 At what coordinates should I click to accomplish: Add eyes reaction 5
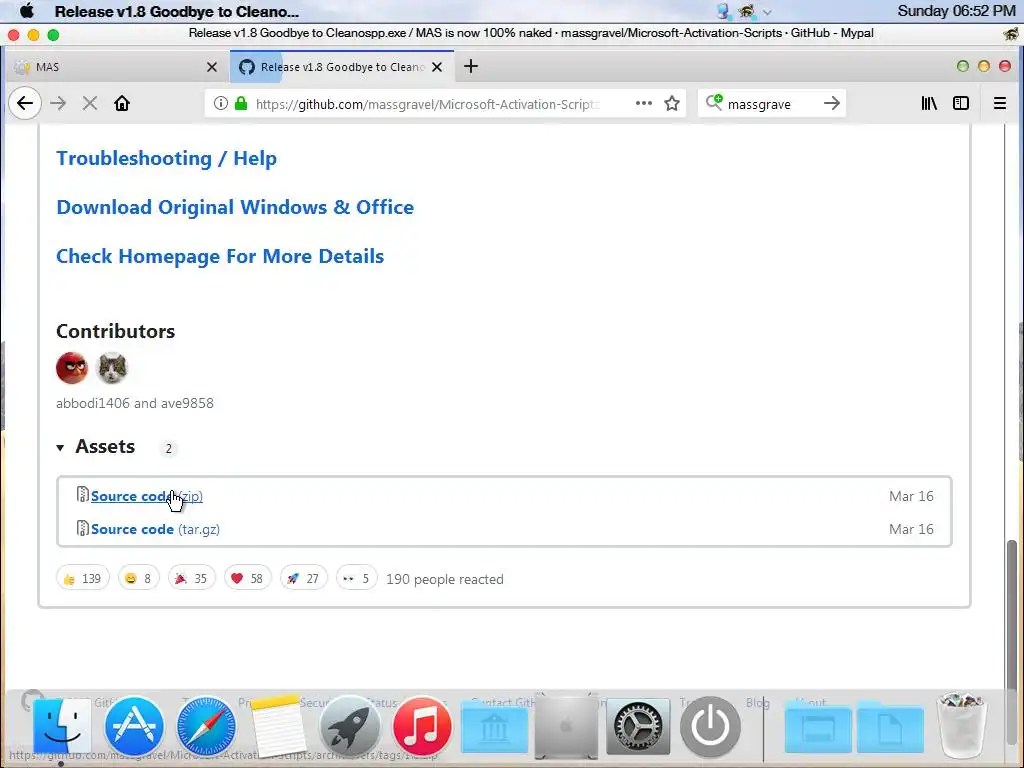click(x=357, y=579)
